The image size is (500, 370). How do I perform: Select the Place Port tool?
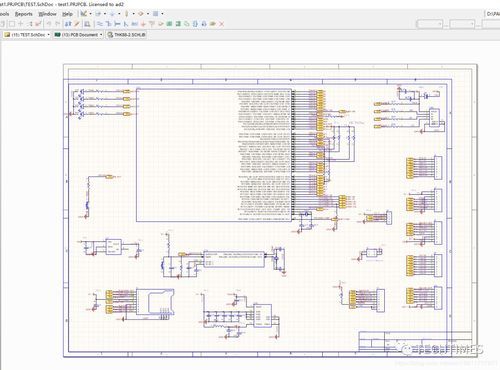[x=212, y=24]
